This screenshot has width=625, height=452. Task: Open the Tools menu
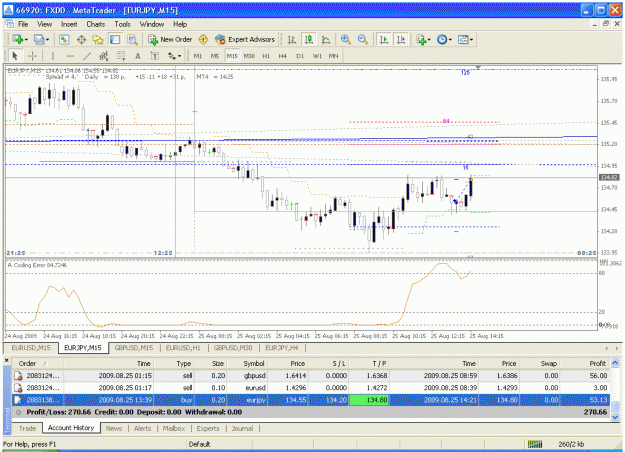122,24
